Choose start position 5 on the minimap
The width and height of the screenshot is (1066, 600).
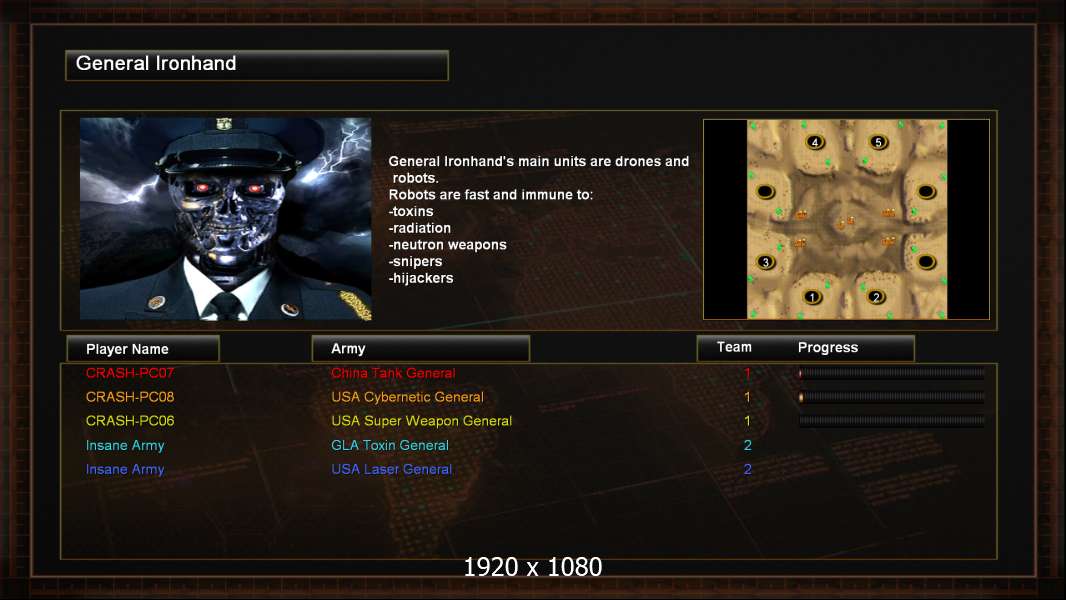pyautogui.click(x=878, y=142)
